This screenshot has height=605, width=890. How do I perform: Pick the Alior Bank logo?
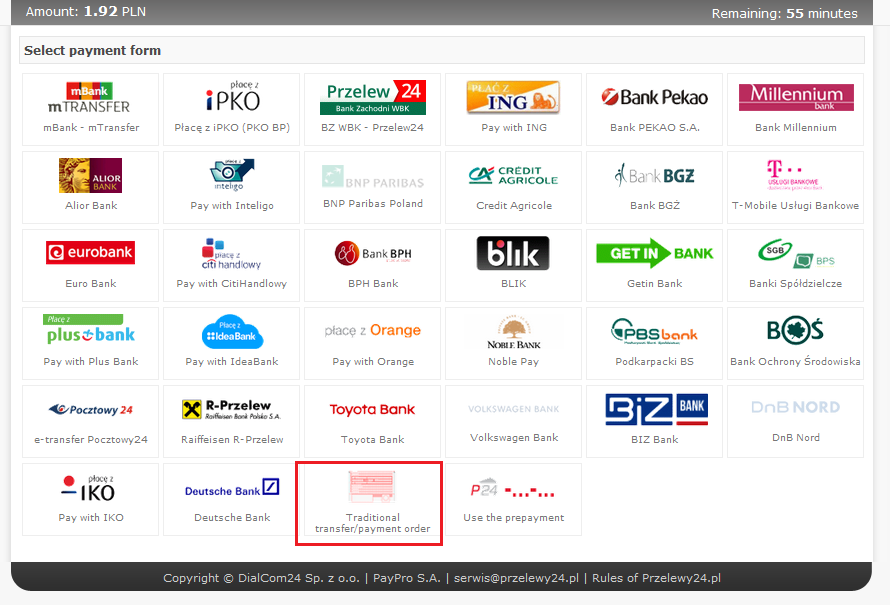click(90, 175)
